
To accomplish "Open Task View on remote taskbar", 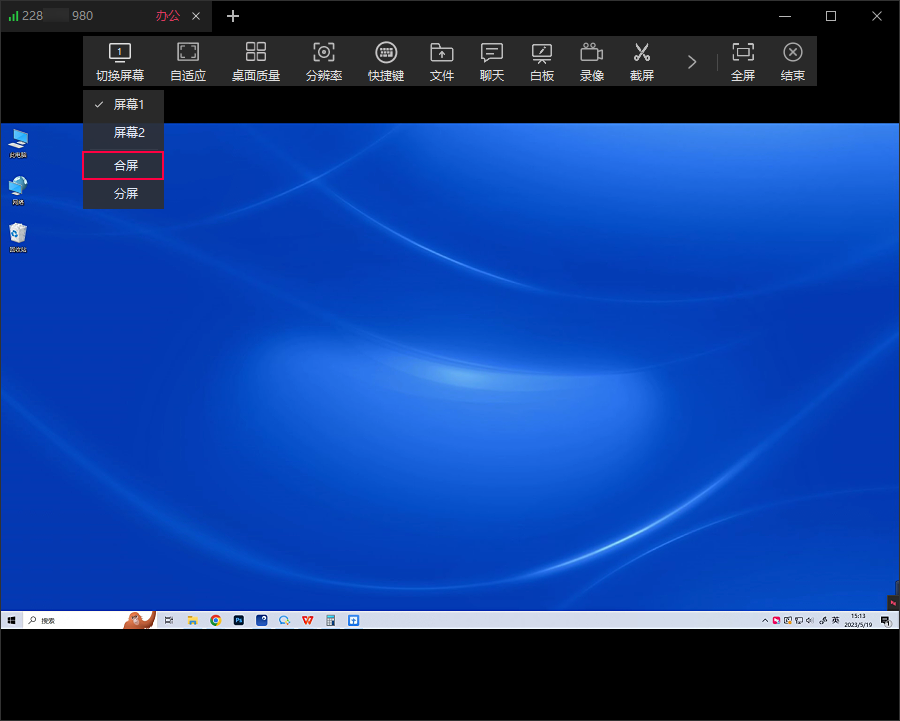I will point(169,620).
